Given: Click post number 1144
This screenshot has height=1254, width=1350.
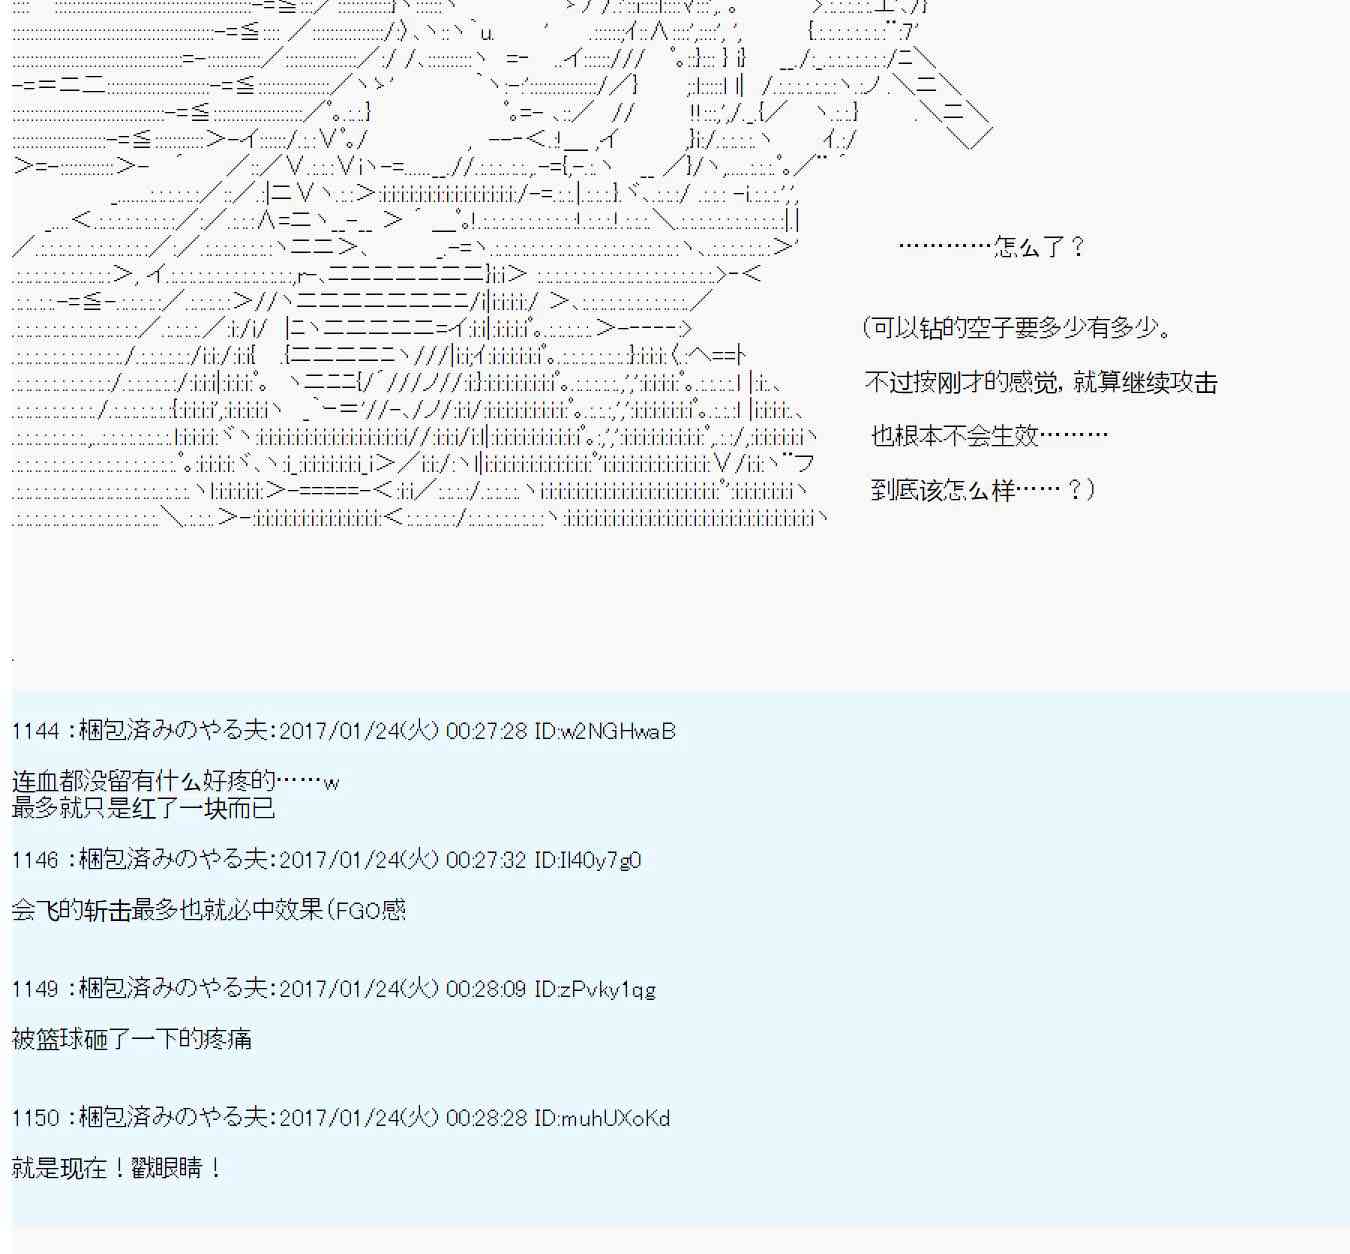Looking at the screenshot, I should 36,731.
